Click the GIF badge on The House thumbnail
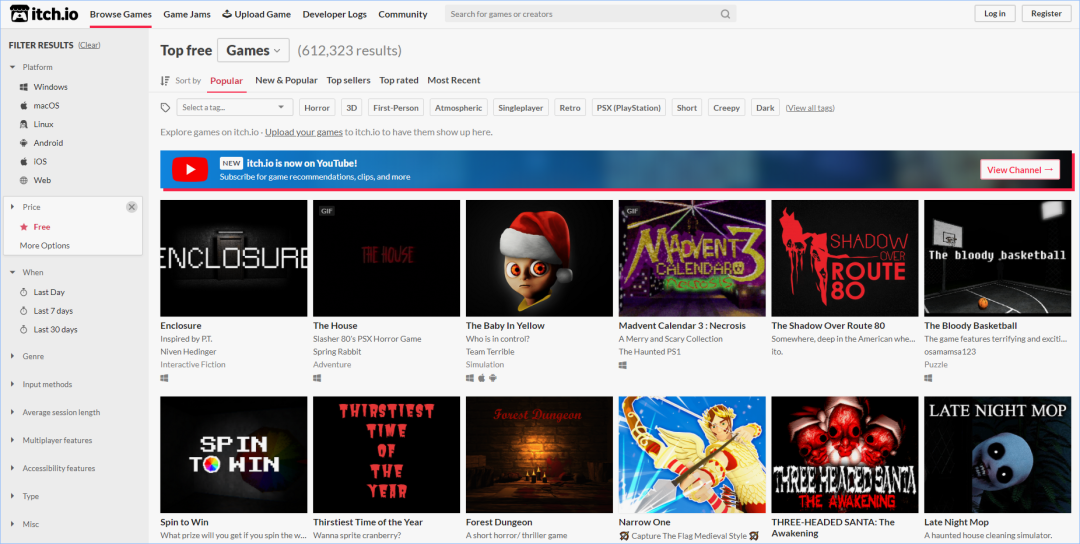 coord(326,211)
